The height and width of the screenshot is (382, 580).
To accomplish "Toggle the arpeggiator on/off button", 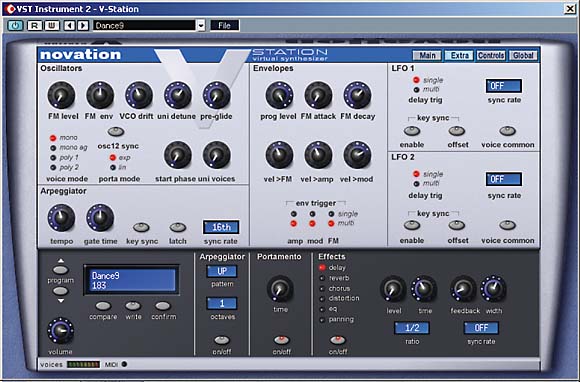I will coord(222,340).
